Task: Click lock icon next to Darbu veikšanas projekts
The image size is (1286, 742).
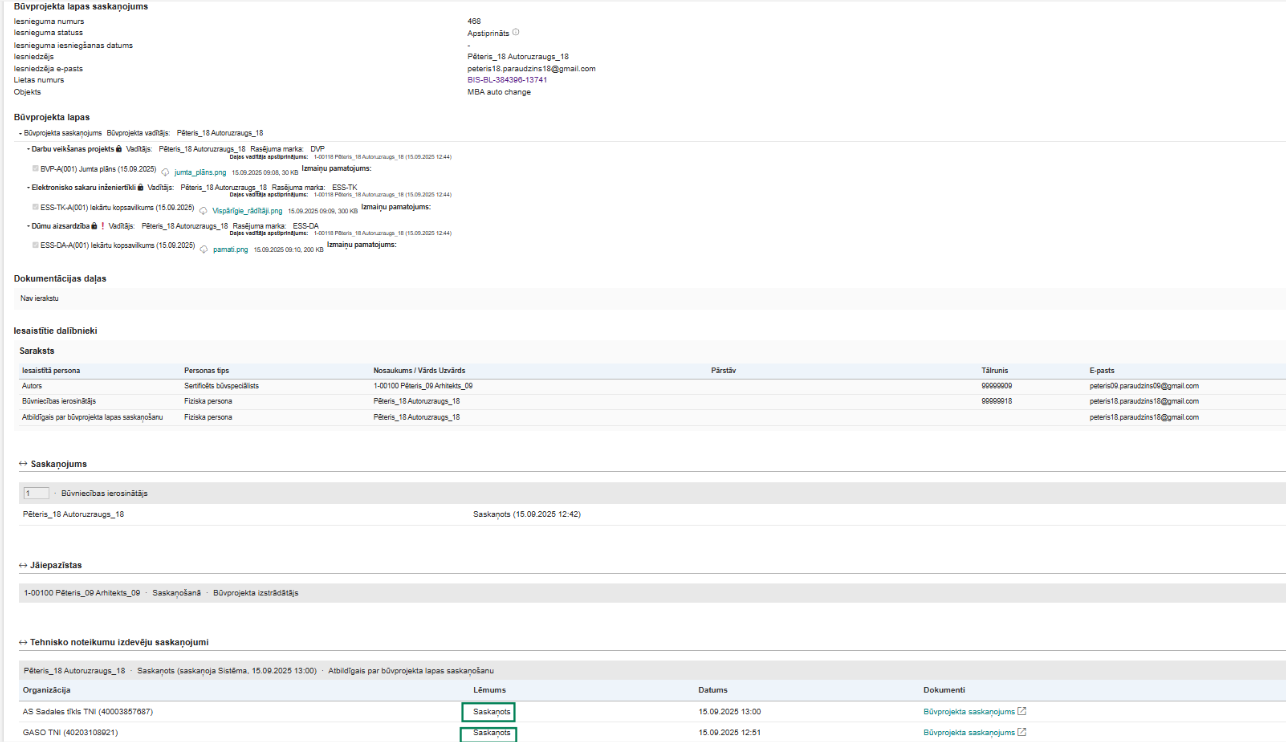Action: [x=118, y=149]
